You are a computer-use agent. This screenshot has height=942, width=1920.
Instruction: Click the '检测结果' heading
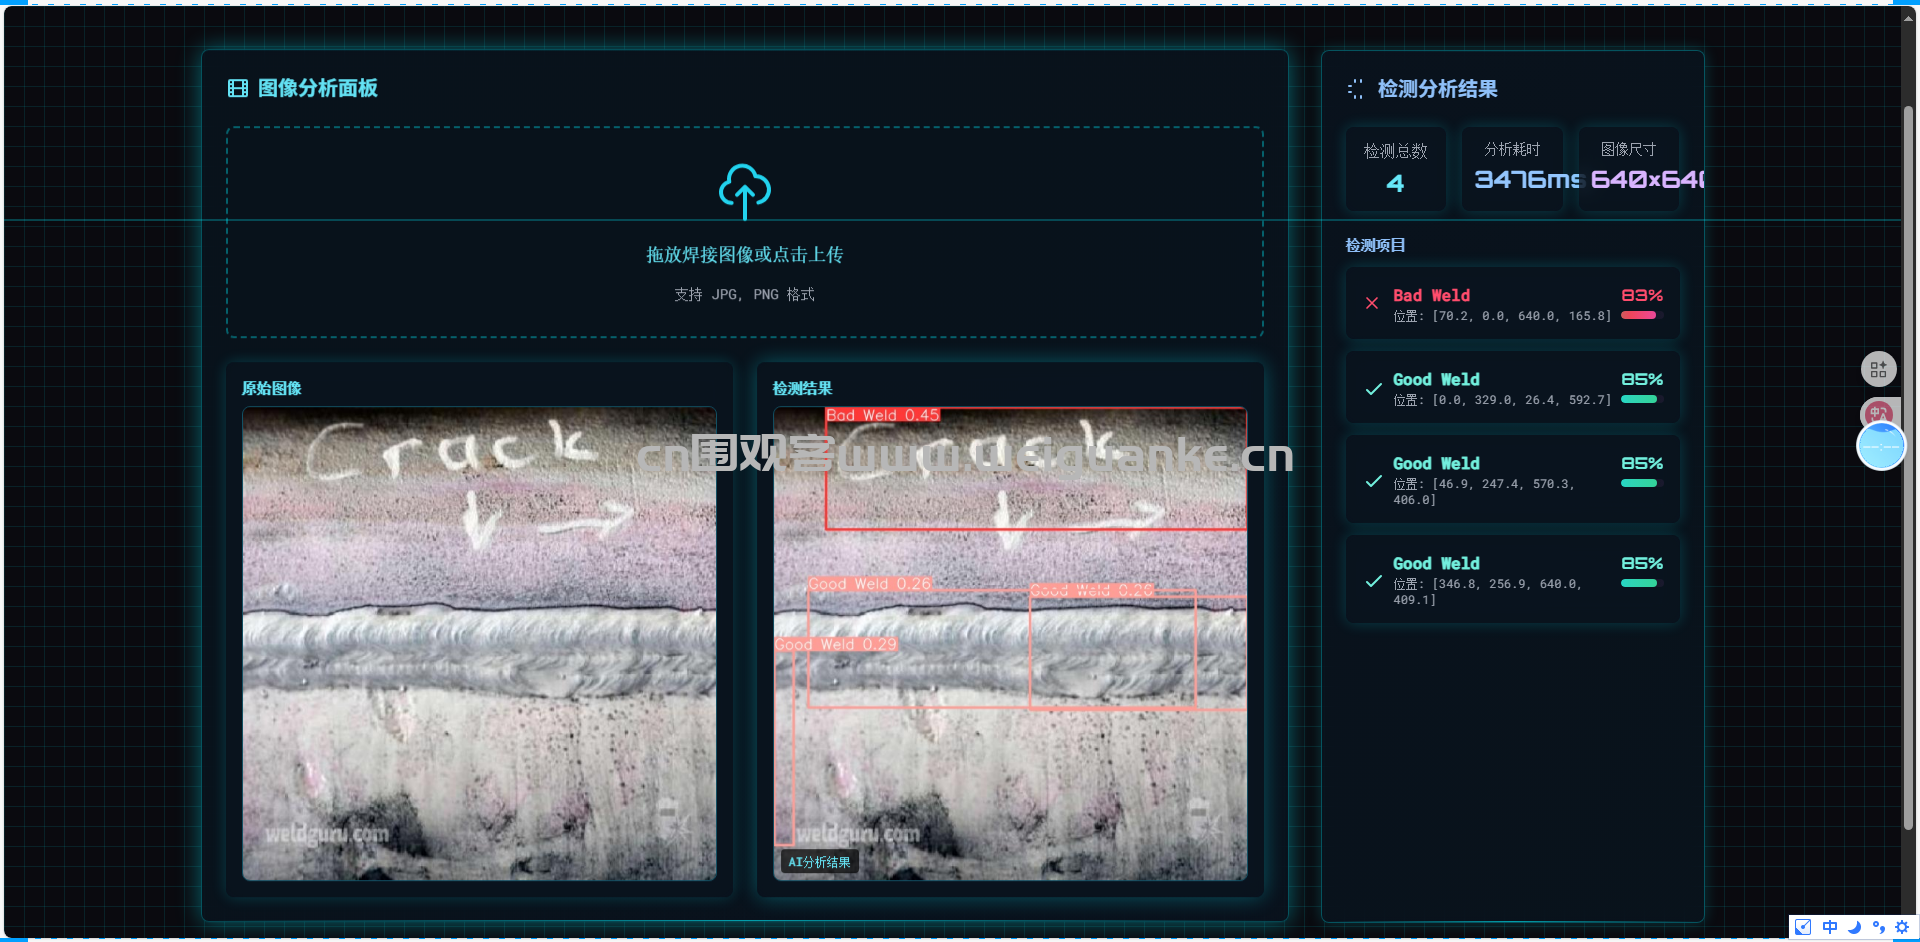[802, 388]
